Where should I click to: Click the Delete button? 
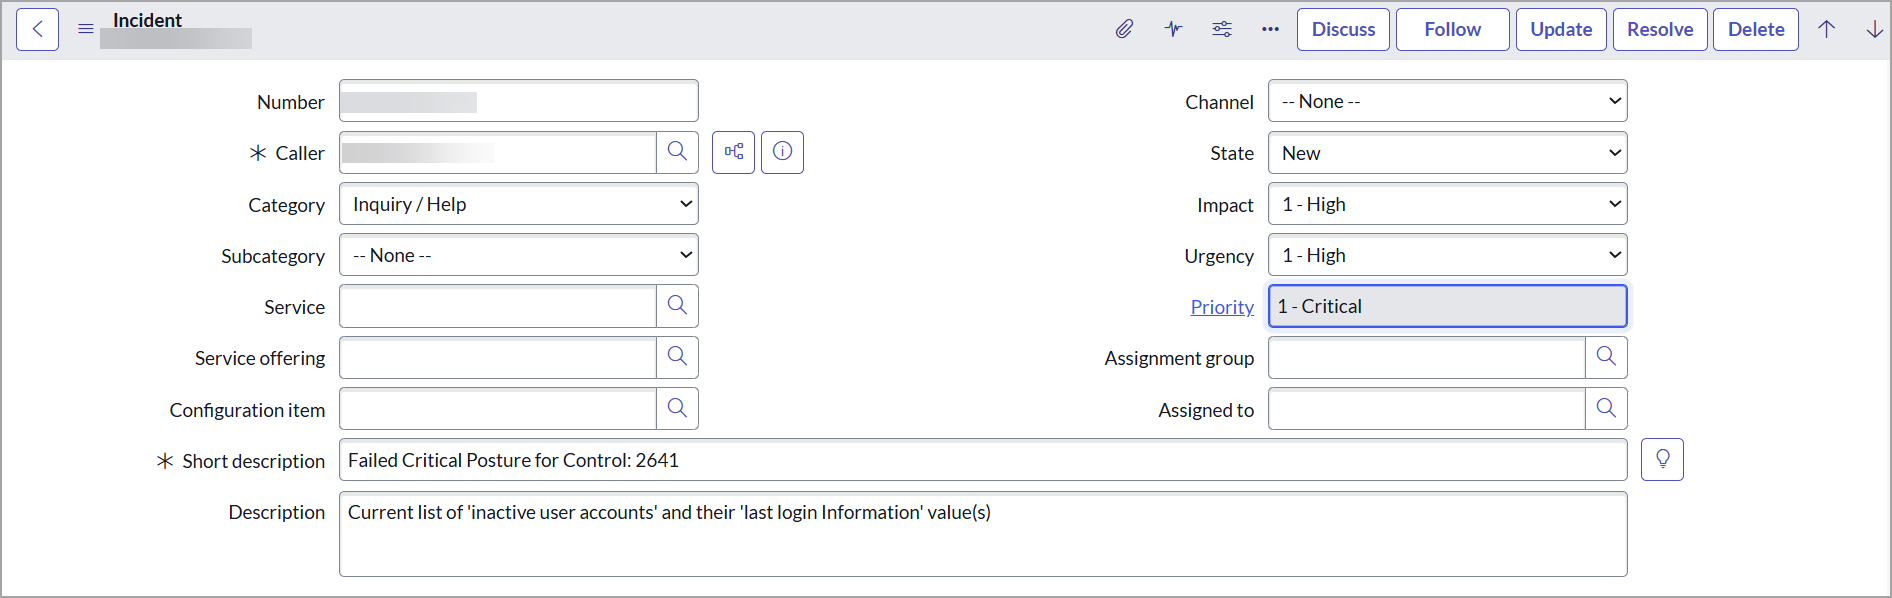[x=1756, y=29]
